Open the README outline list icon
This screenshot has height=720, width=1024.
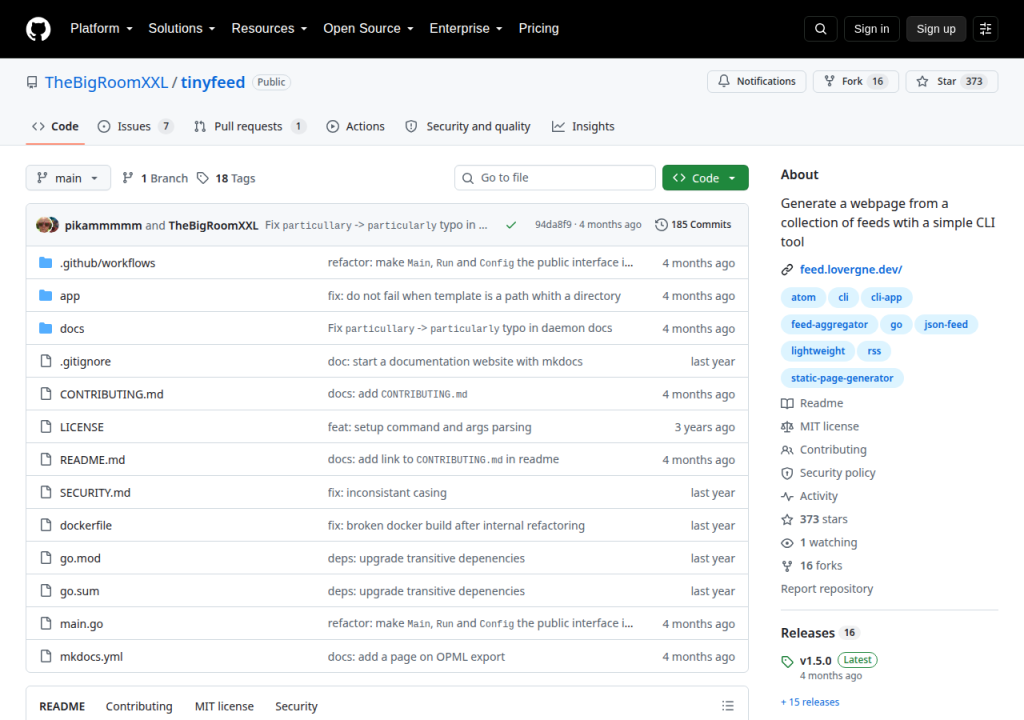point(728,706)
